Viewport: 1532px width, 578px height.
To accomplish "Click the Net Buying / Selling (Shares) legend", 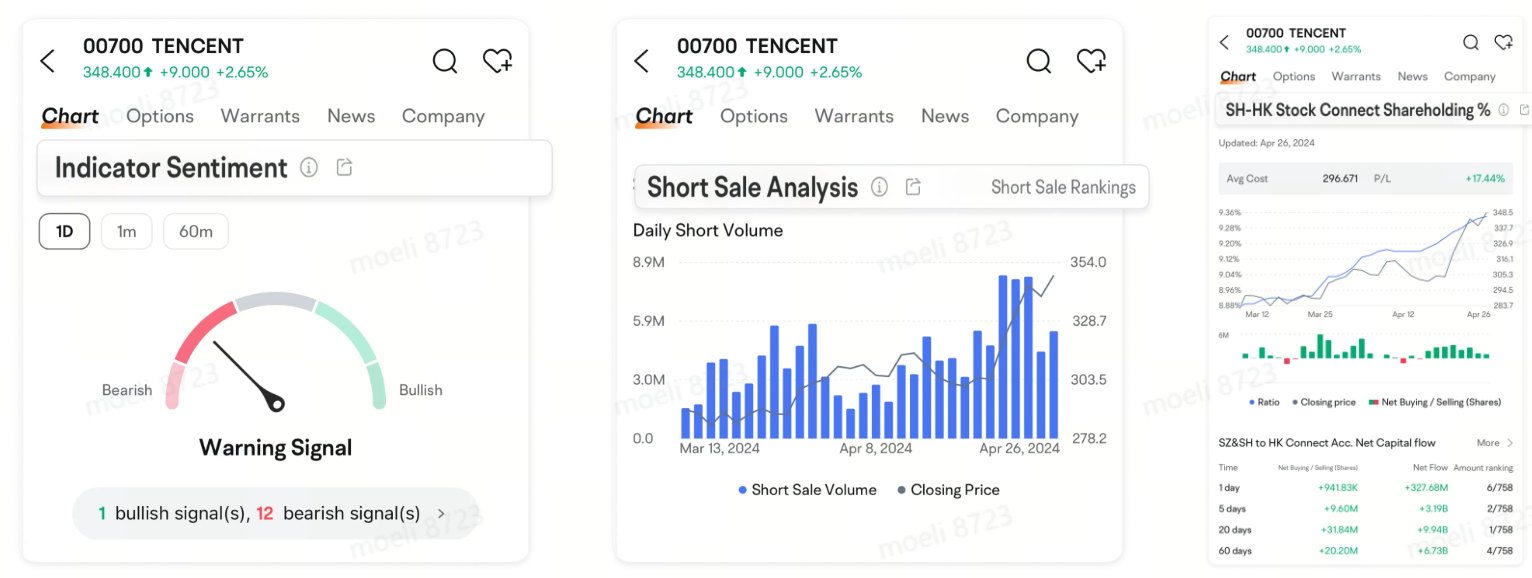I will pos(1434,402).
